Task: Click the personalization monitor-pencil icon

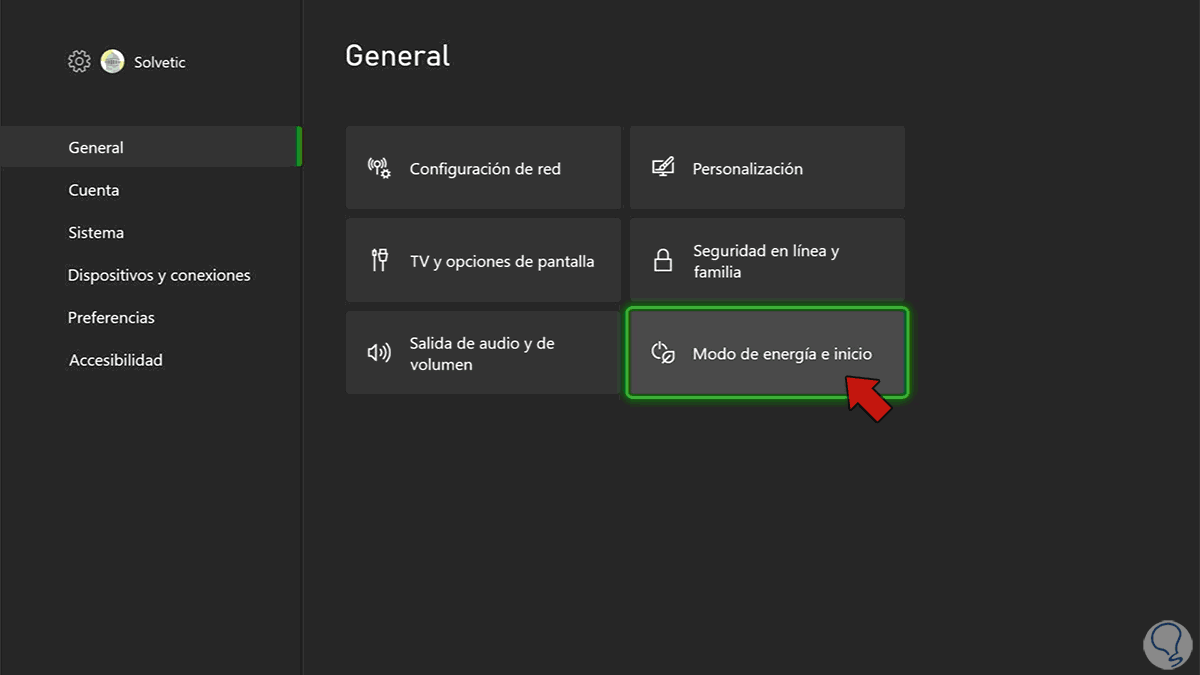Action: (662, 168)
